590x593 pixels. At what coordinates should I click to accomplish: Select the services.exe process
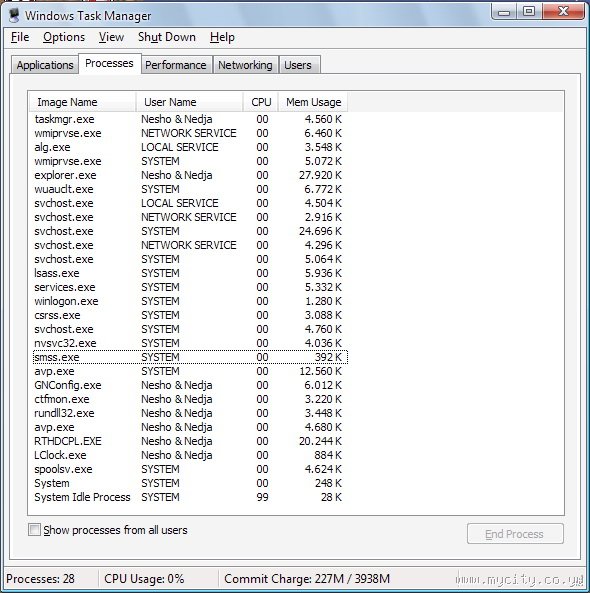190,287
